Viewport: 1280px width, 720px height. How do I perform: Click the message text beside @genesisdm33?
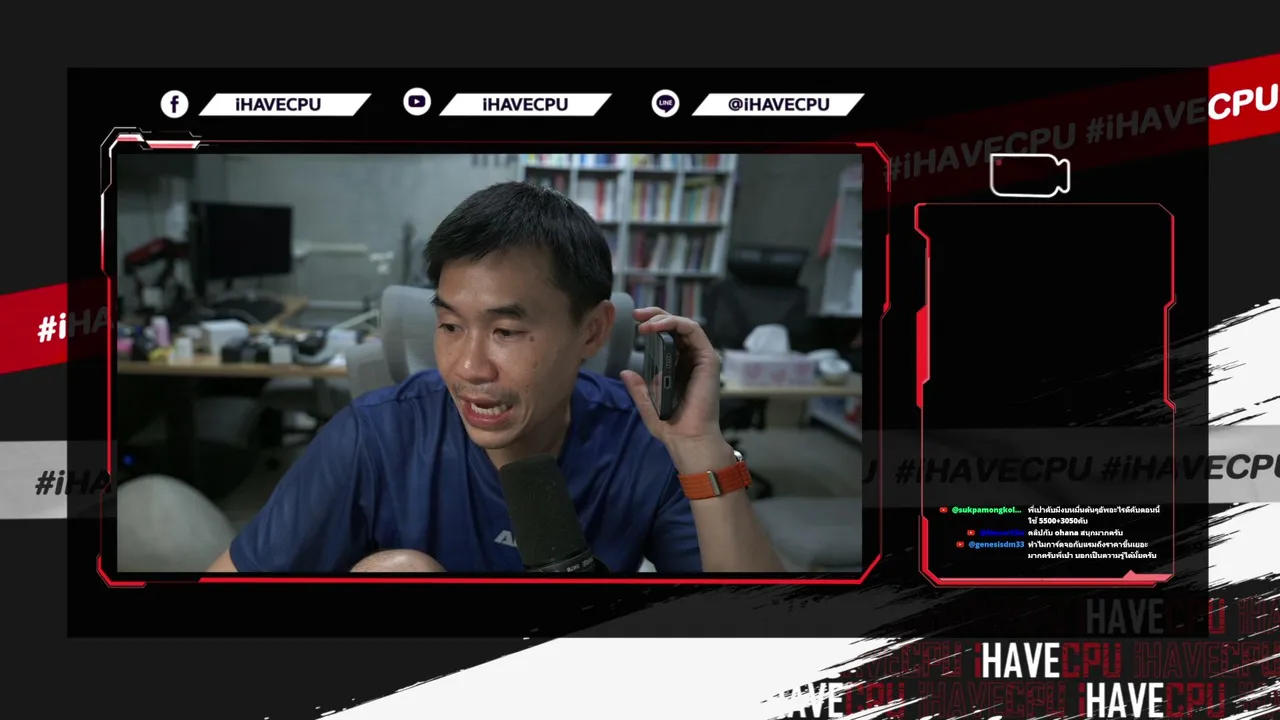point(1092,550)
